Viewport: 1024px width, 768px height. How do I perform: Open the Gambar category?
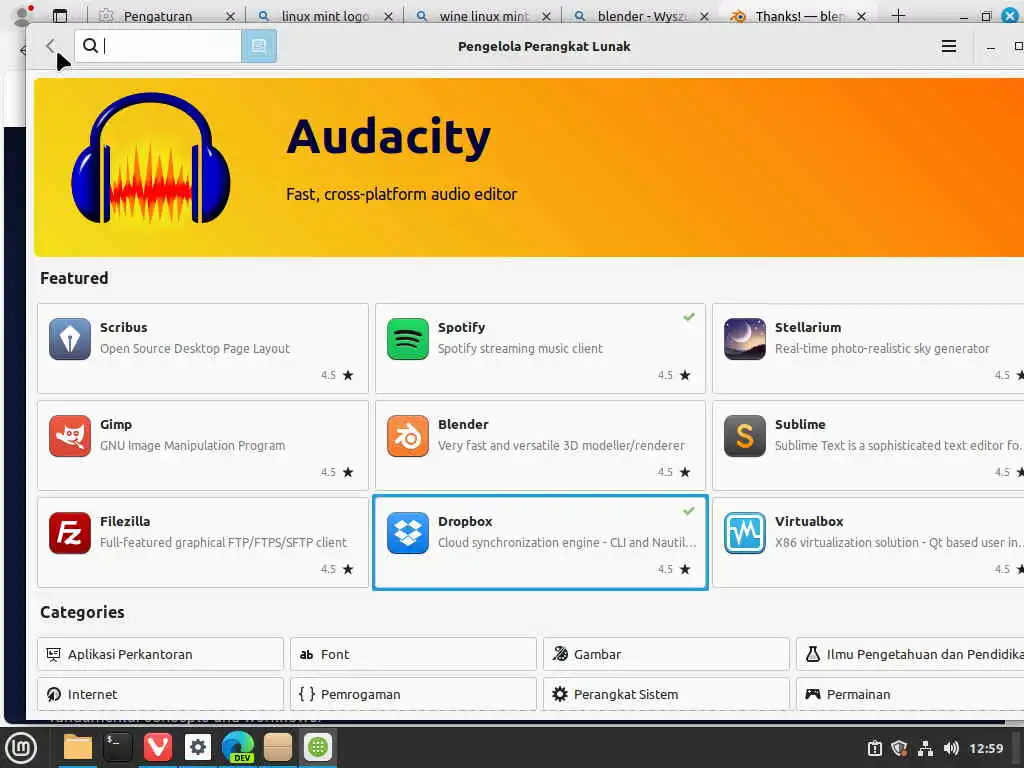click(x=666, y=654)
